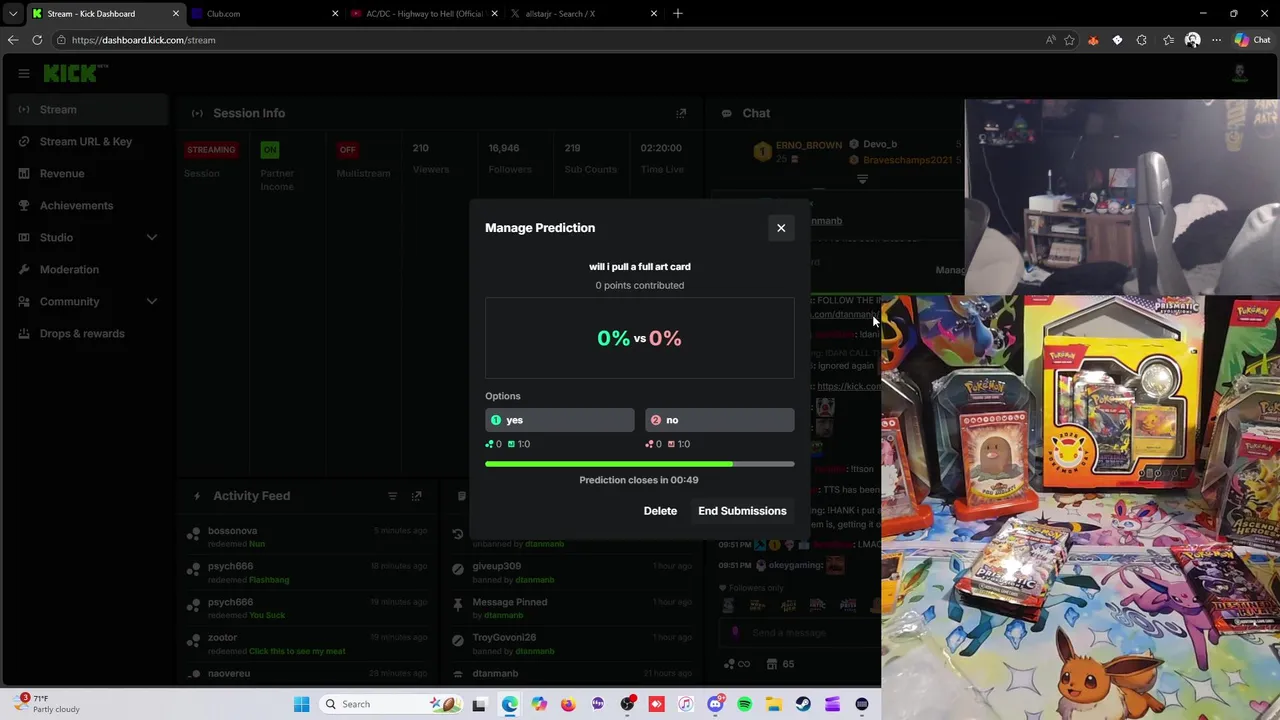
Task: Open Stream URL & Key page
Action: click(x=84, y=141)
